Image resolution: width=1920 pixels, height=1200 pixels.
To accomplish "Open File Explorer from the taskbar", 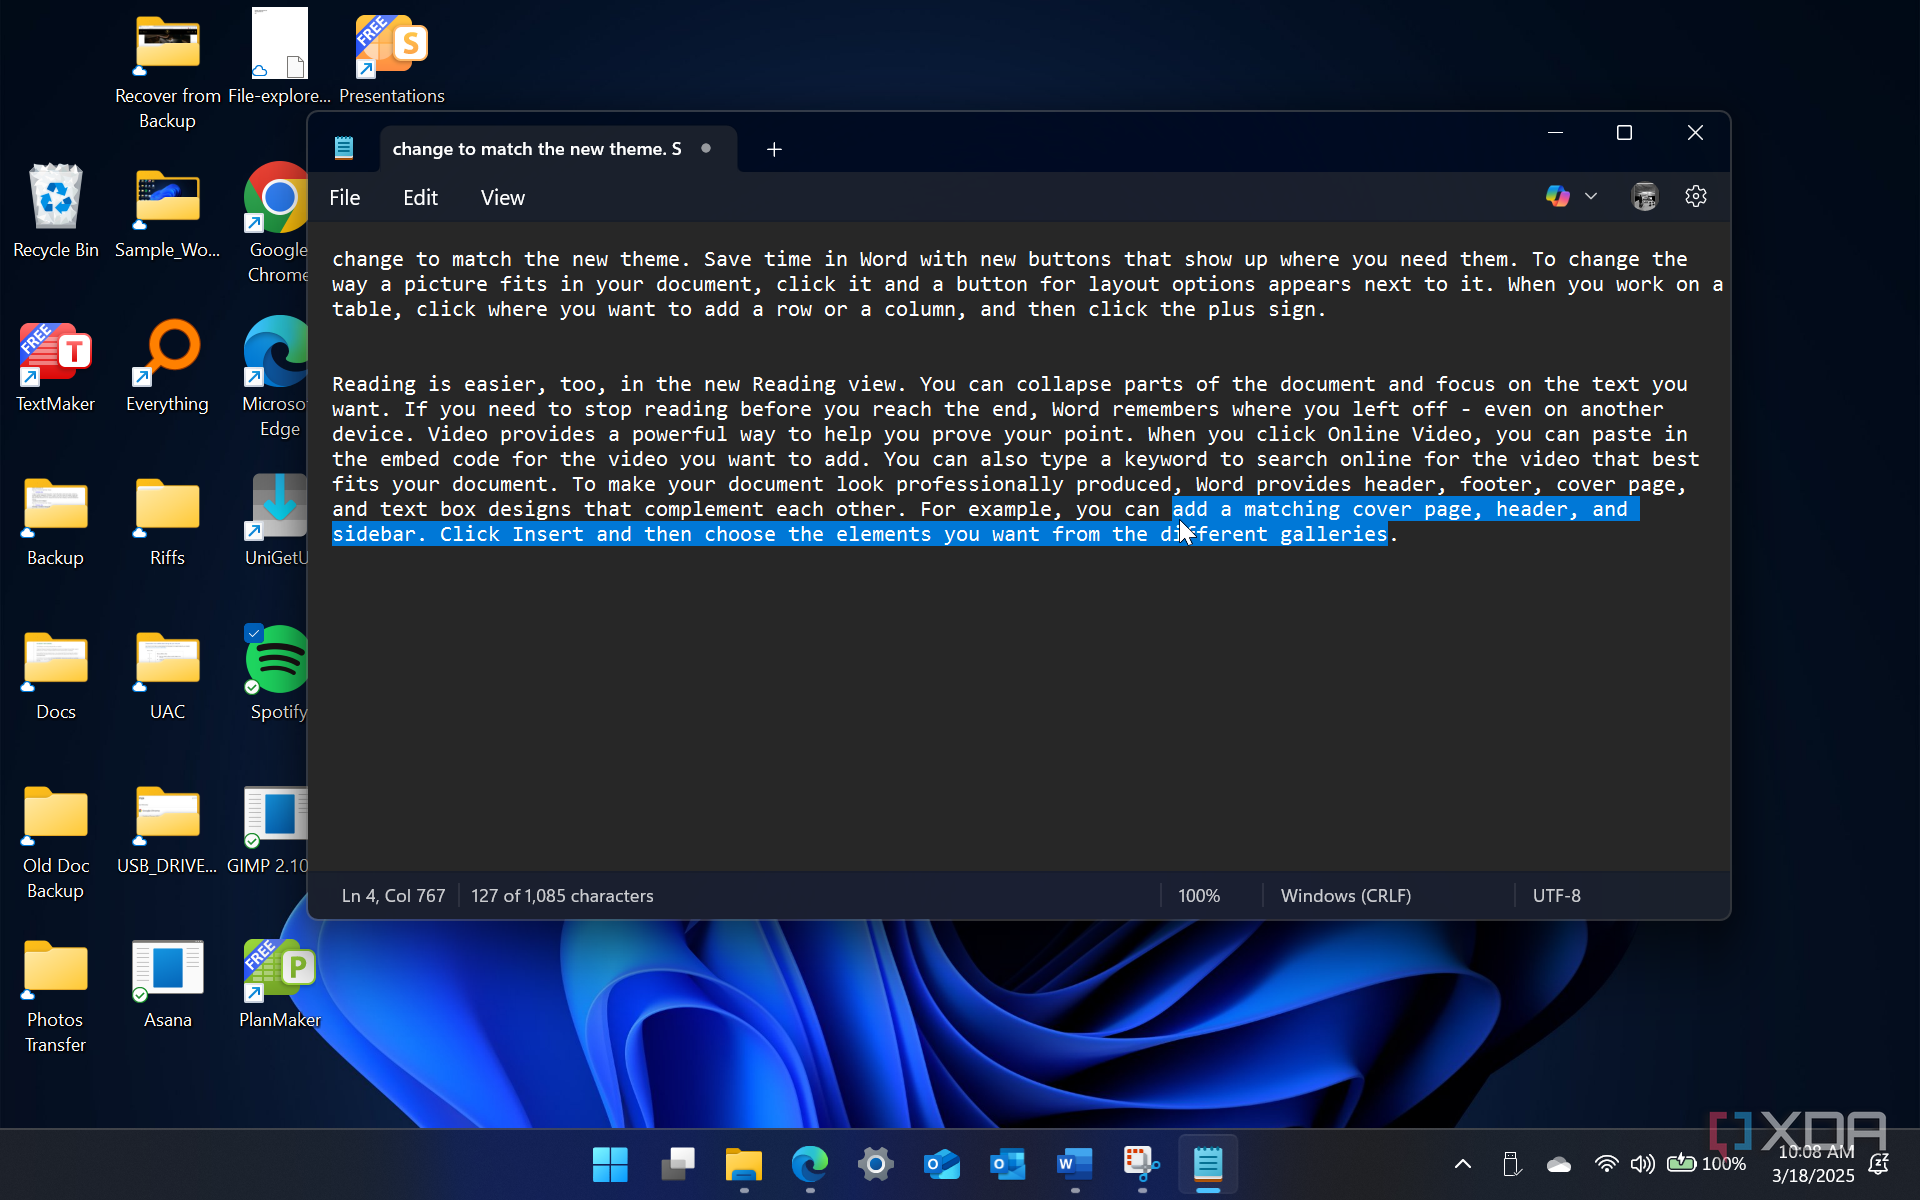I will click(743, 1165).
